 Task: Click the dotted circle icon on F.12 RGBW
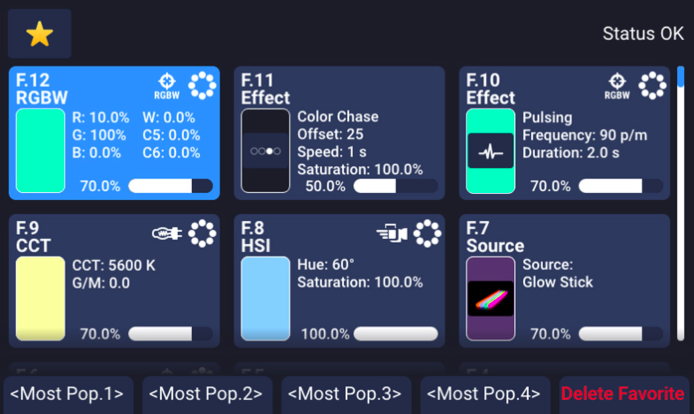201,87
